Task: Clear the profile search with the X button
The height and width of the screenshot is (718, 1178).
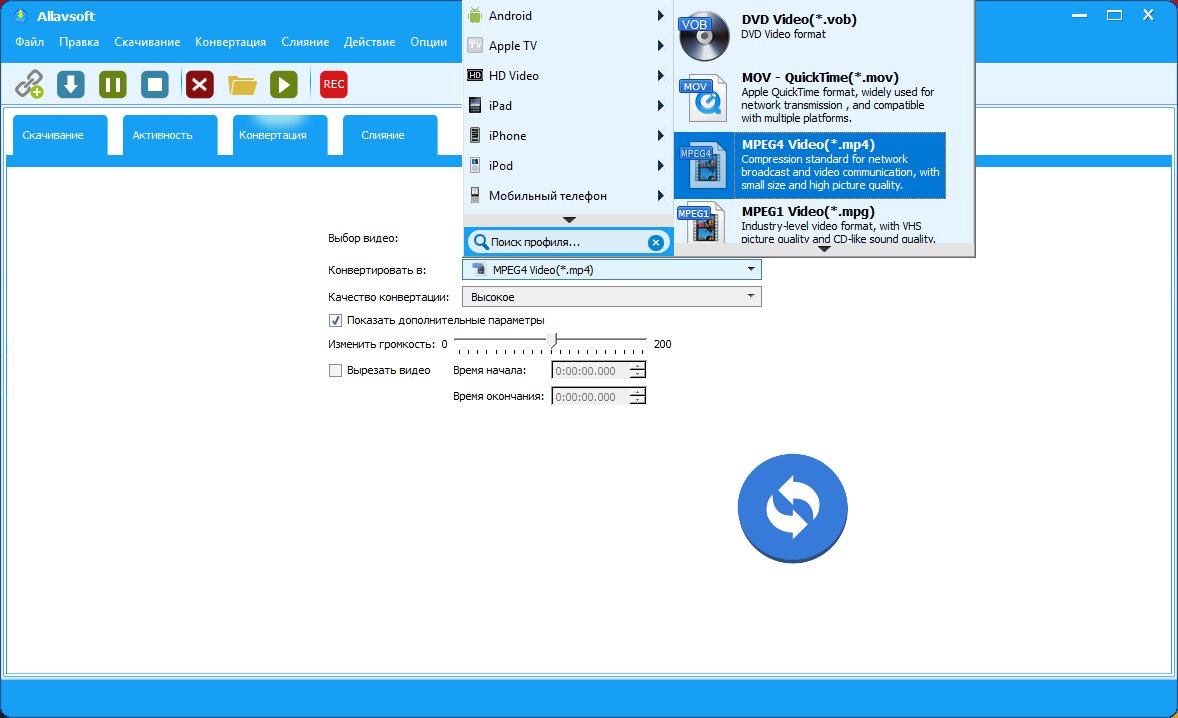Action: pos(655,242)
